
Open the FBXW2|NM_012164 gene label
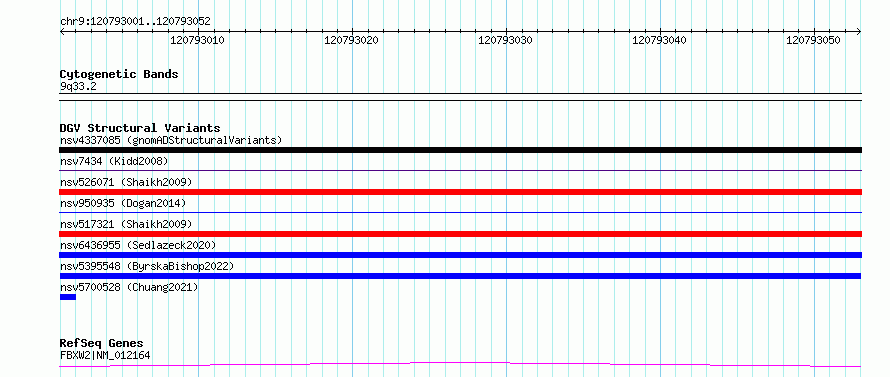click(x=105, y=355)
